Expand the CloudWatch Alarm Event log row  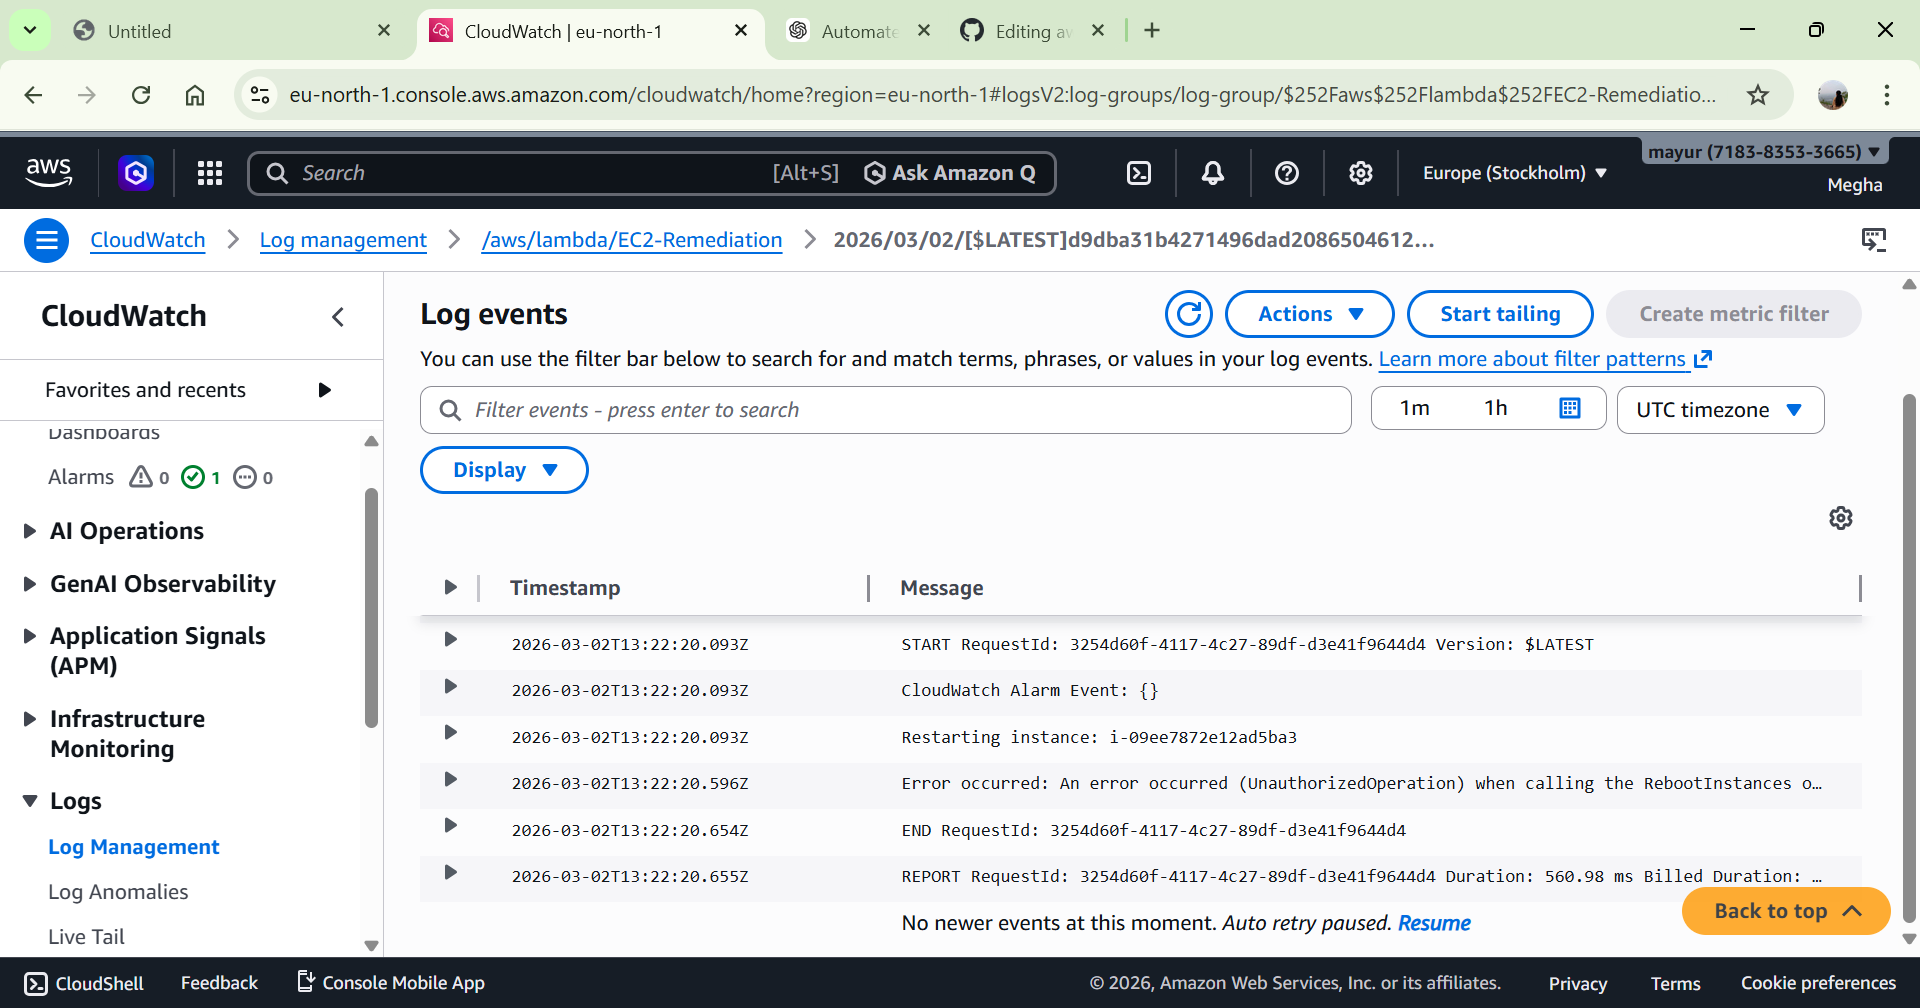tap(451, 686)
